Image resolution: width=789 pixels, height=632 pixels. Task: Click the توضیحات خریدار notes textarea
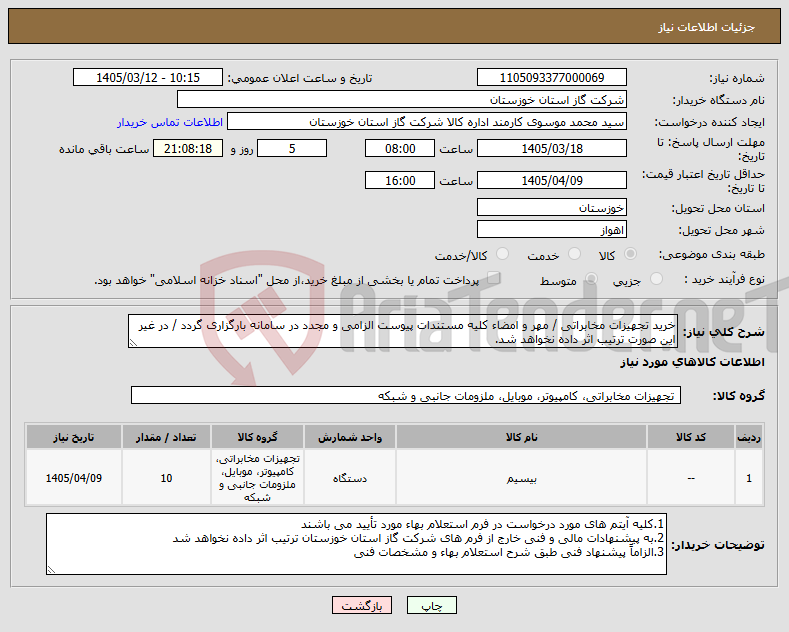pos(356,544)
